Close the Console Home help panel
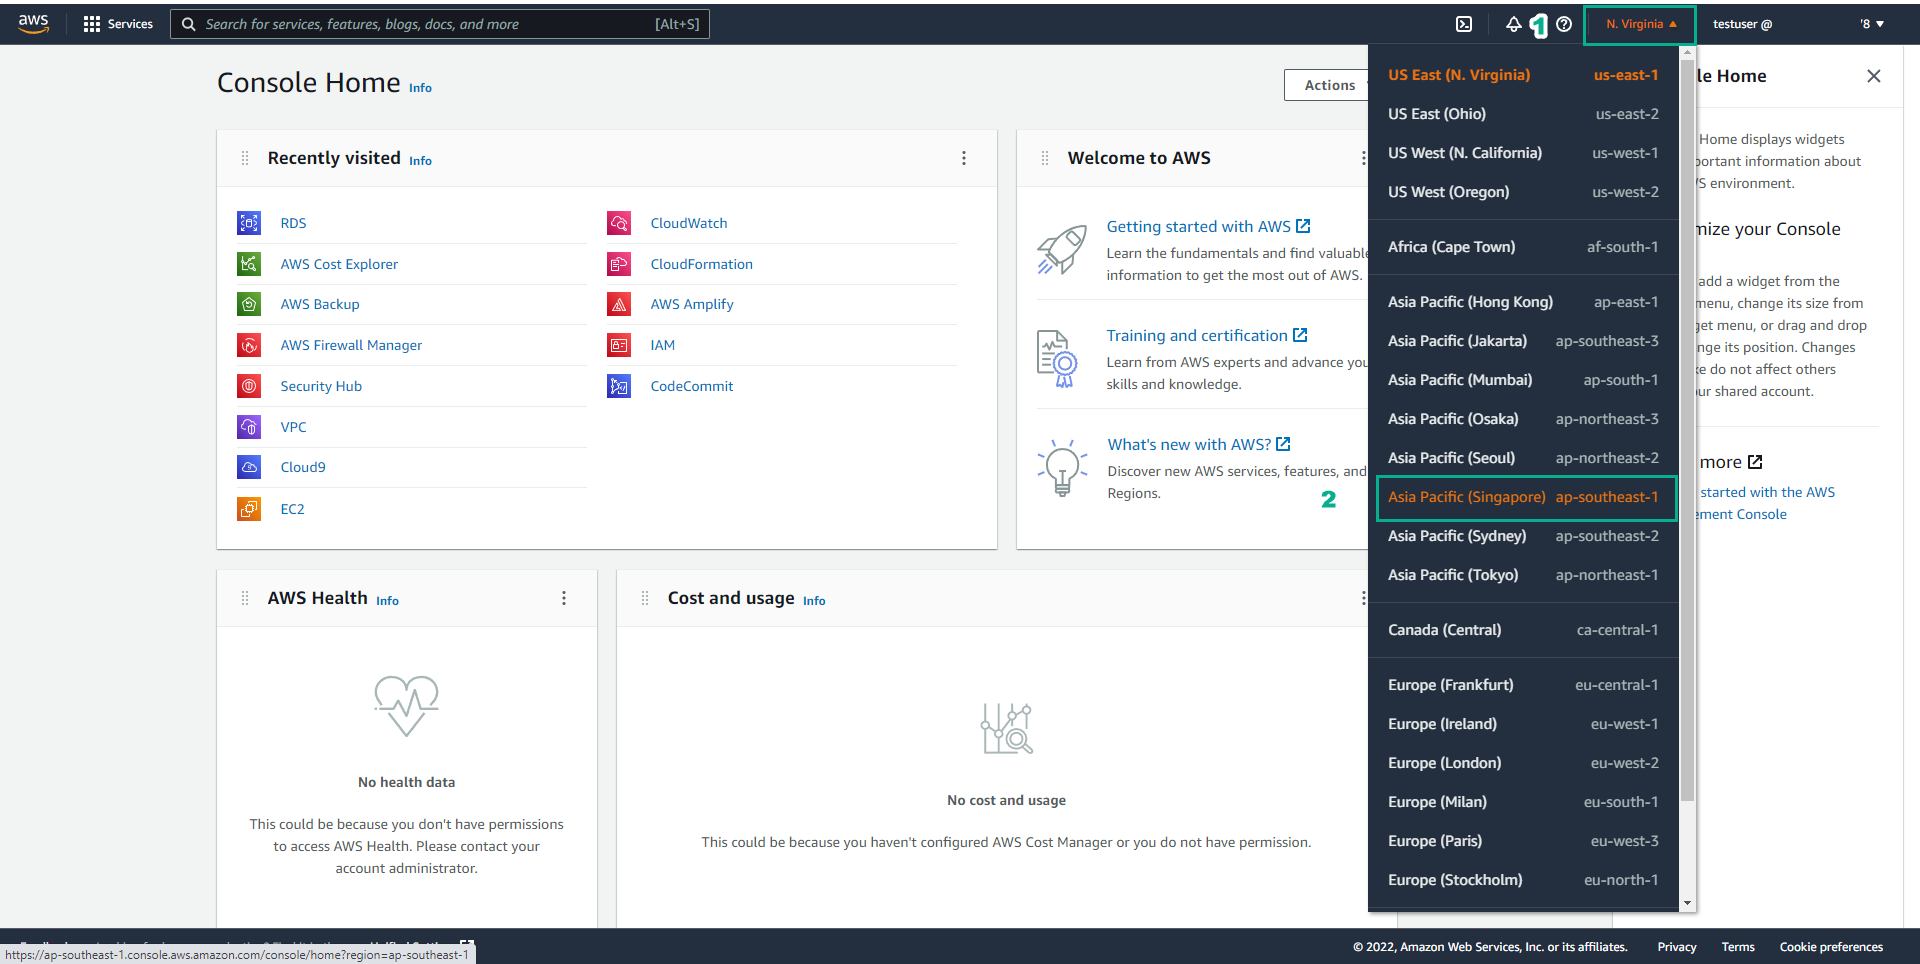 coord(1874,76)
